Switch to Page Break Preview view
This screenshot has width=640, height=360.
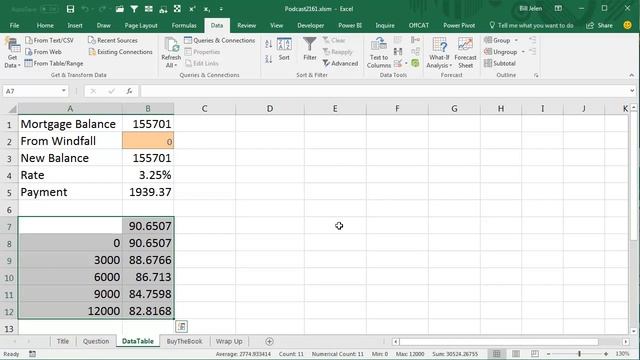point(535,354)
